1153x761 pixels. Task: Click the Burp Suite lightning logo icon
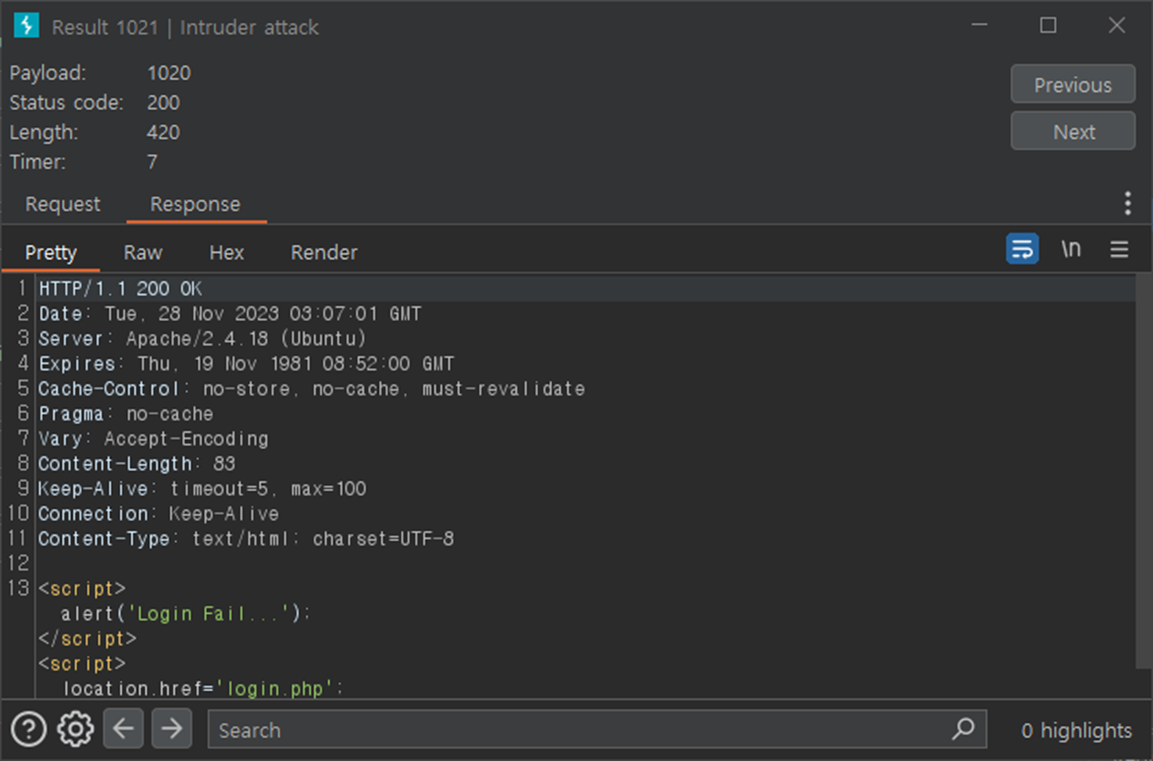pos(26,26)
